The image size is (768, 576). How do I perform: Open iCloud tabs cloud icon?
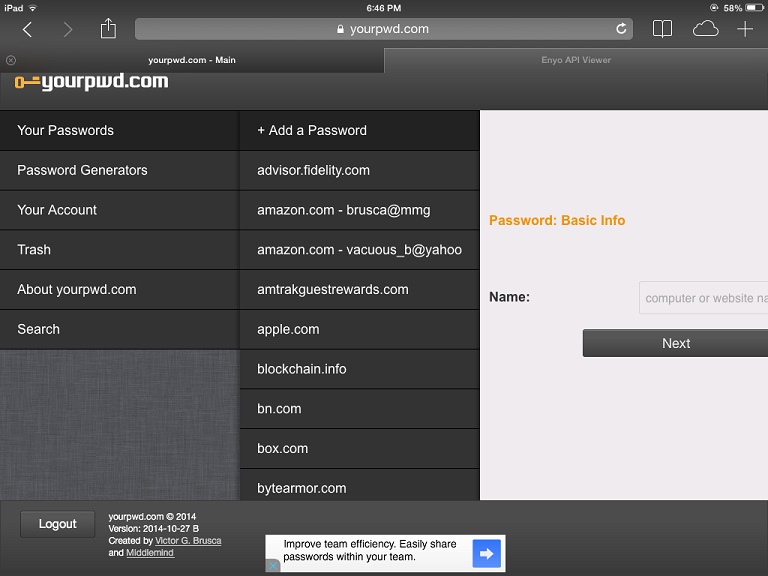pos(705,29)
